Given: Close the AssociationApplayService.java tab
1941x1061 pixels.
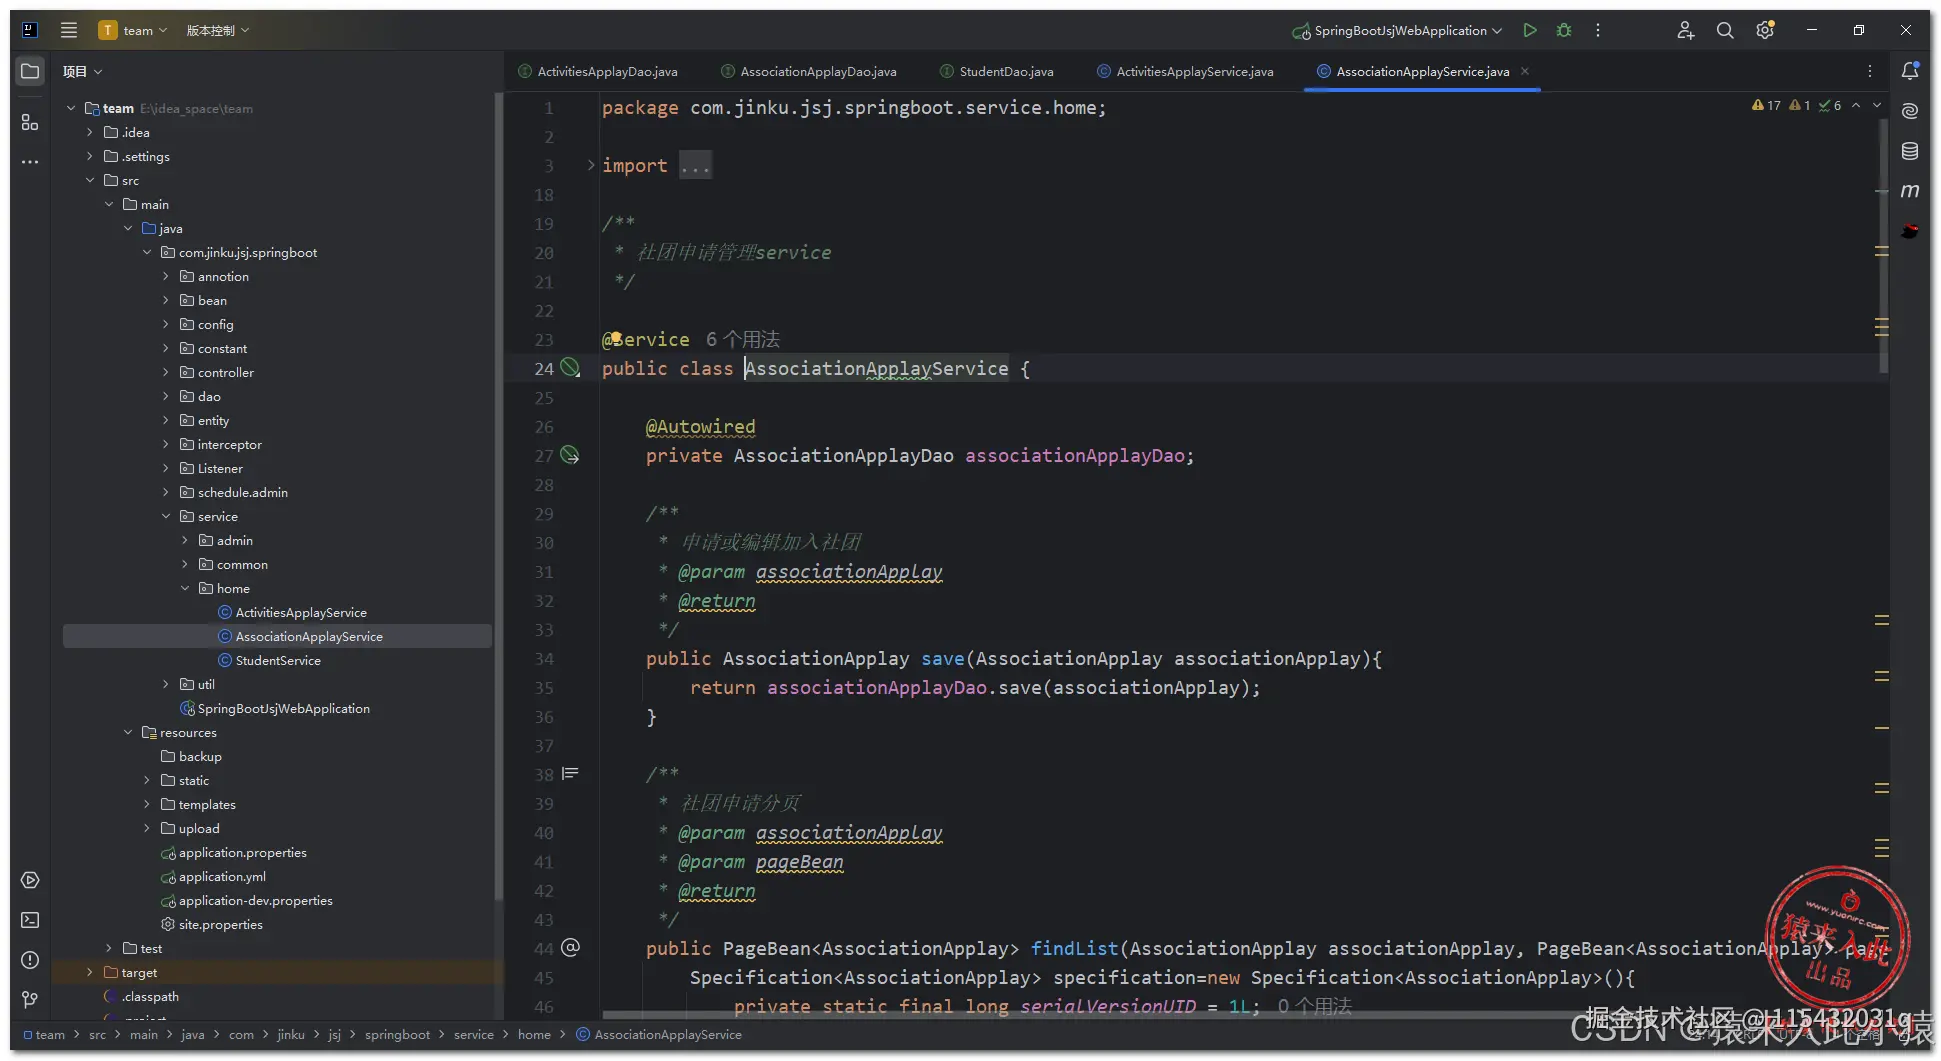Looking at the screenshot, I should click(1525, 71).
